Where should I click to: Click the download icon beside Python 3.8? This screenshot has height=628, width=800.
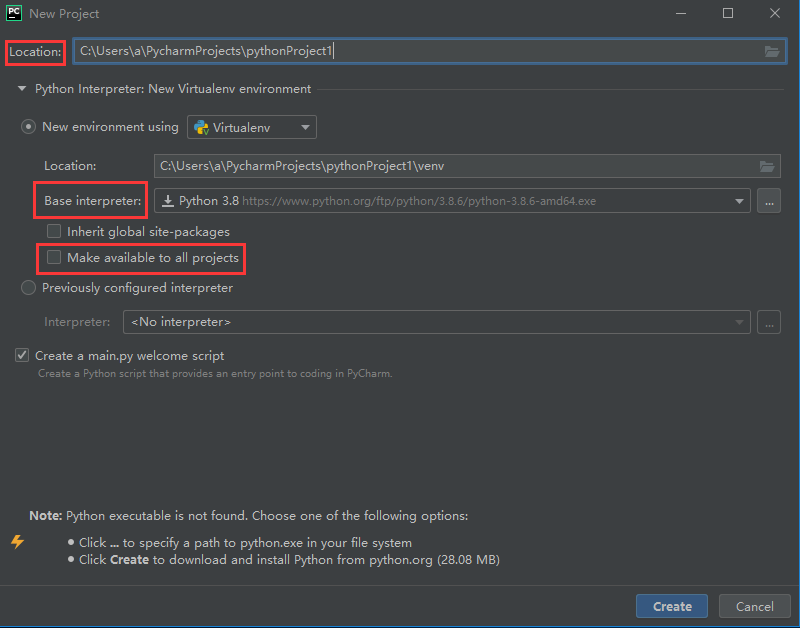167,201
